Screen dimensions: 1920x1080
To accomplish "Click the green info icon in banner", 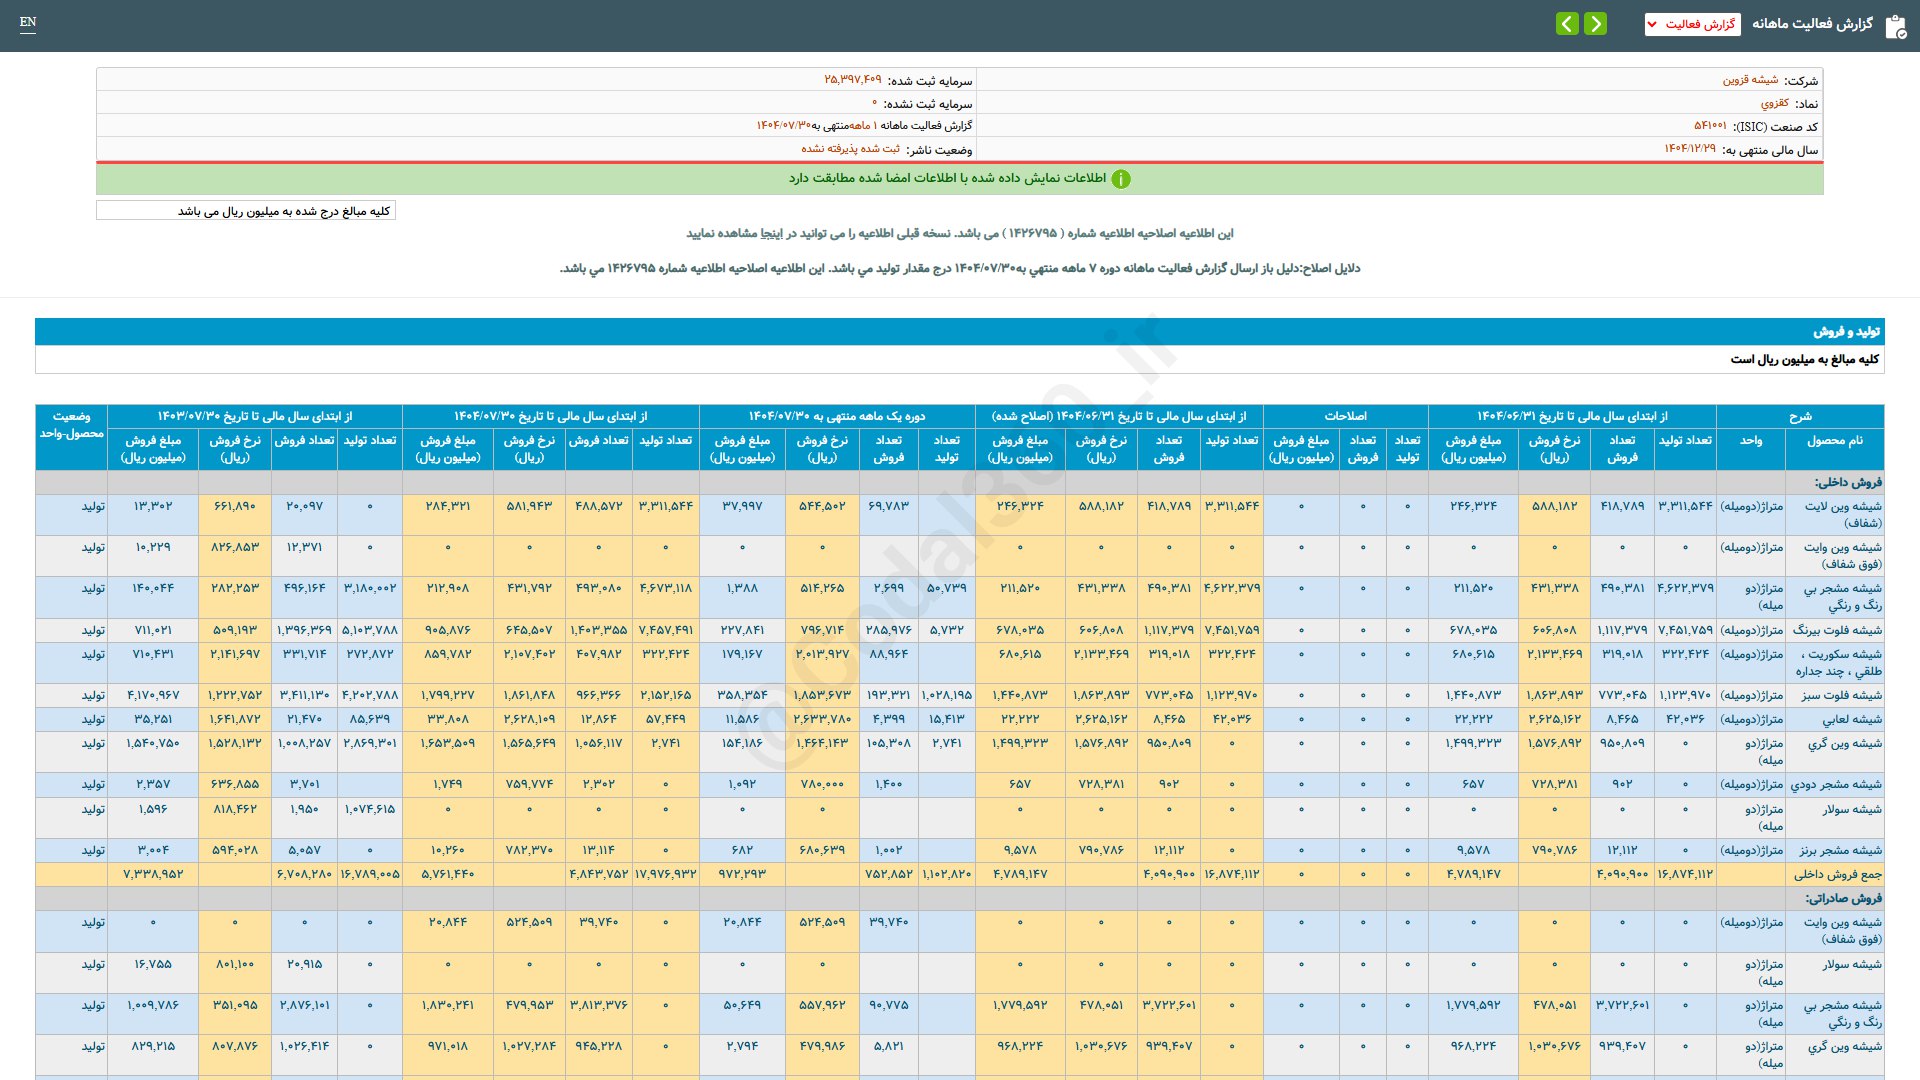I will [x=1121, y=179].
